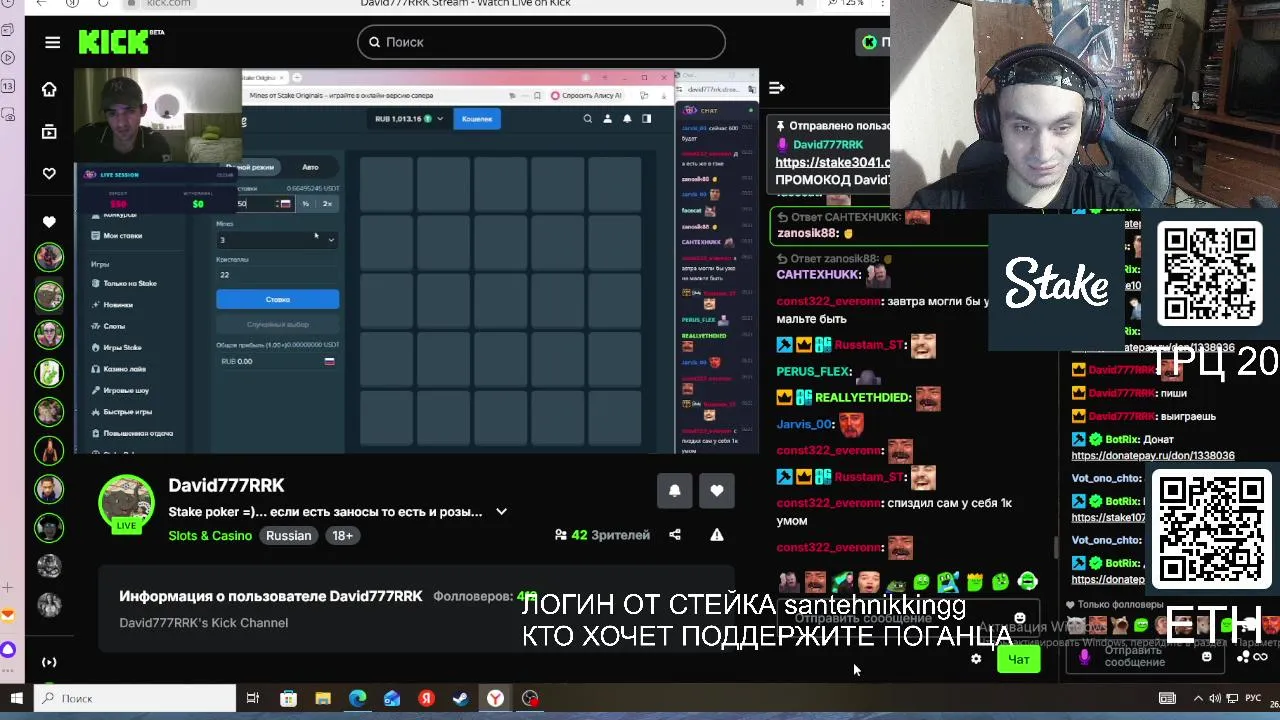Open Following via the heart outline icon

point(49,174)
